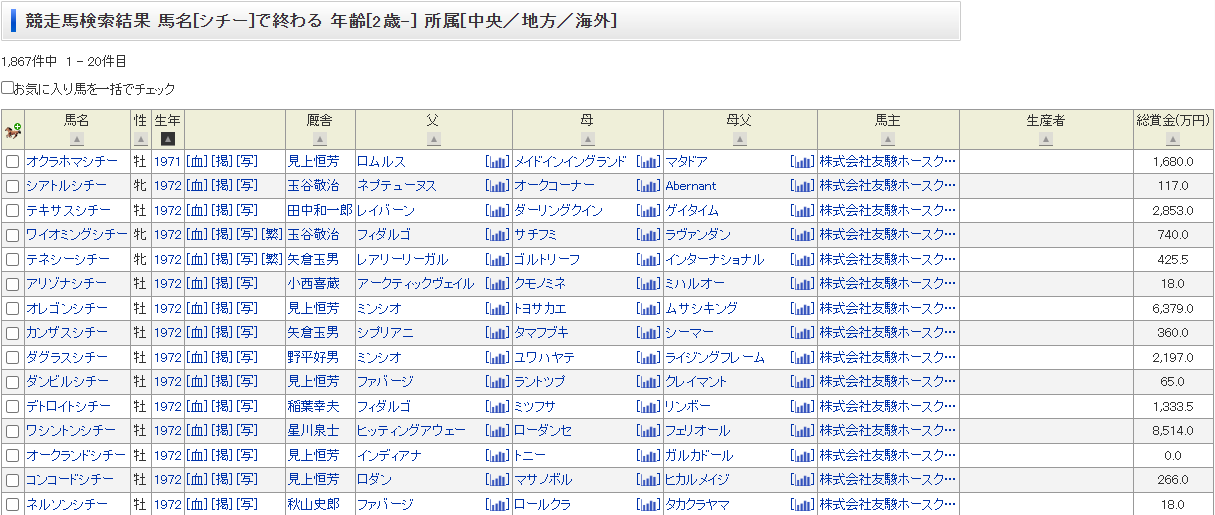Sort by 性 column arrow
The image size is (1215, 515).
click(x=140, y=139)
